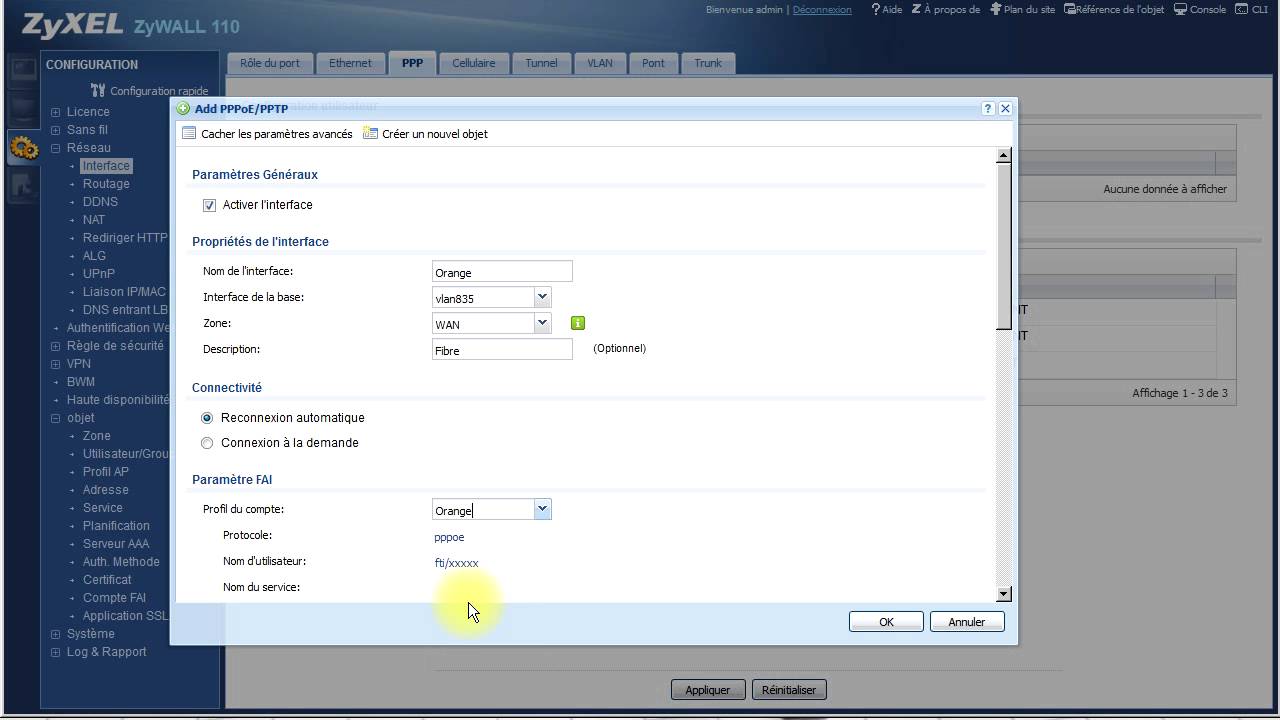The height and width of the screenshot is (720, 1280).
Task: Click the Réinitialiser button
Action: point(789,690)
